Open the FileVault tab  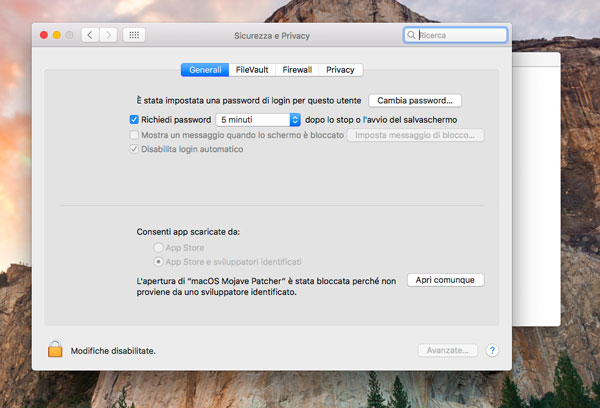(x=252, y=70)
